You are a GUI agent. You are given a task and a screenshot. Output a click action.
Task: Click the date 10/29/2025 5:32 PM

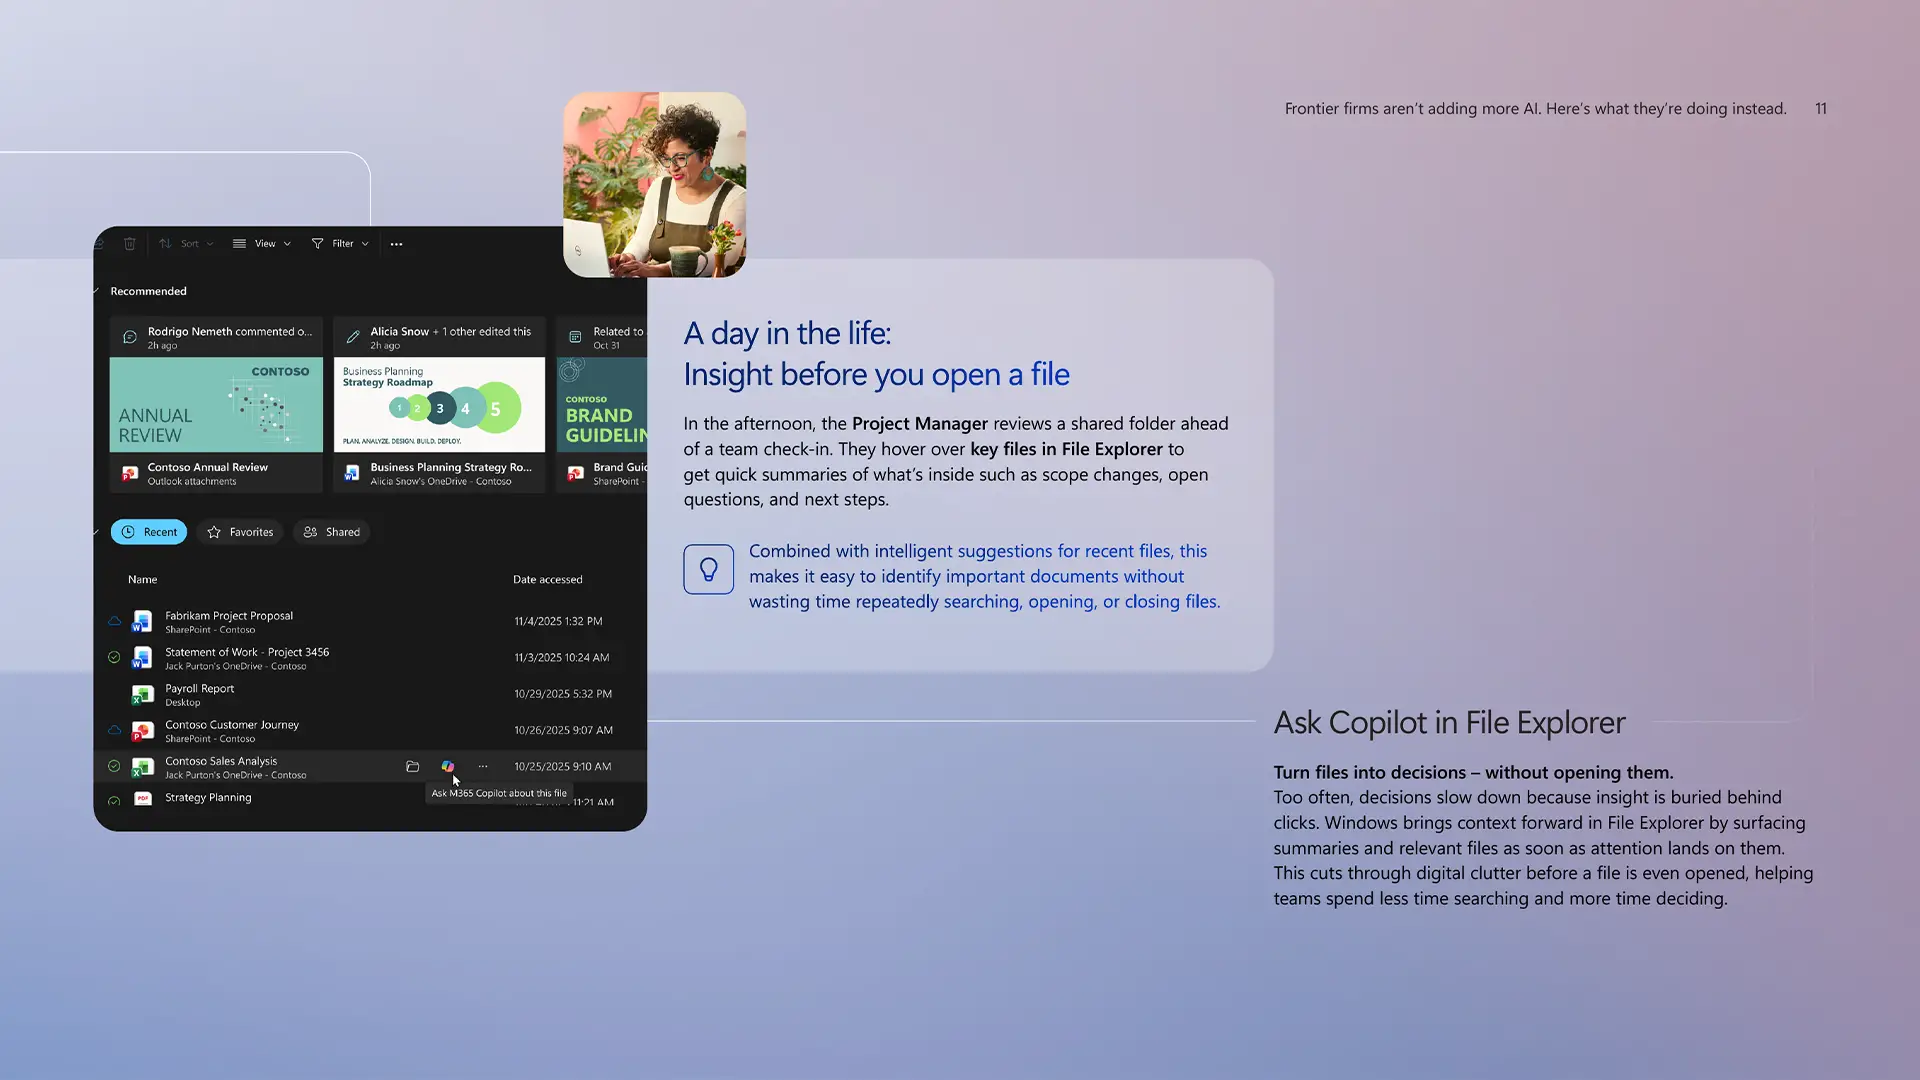tap(563, 694)
